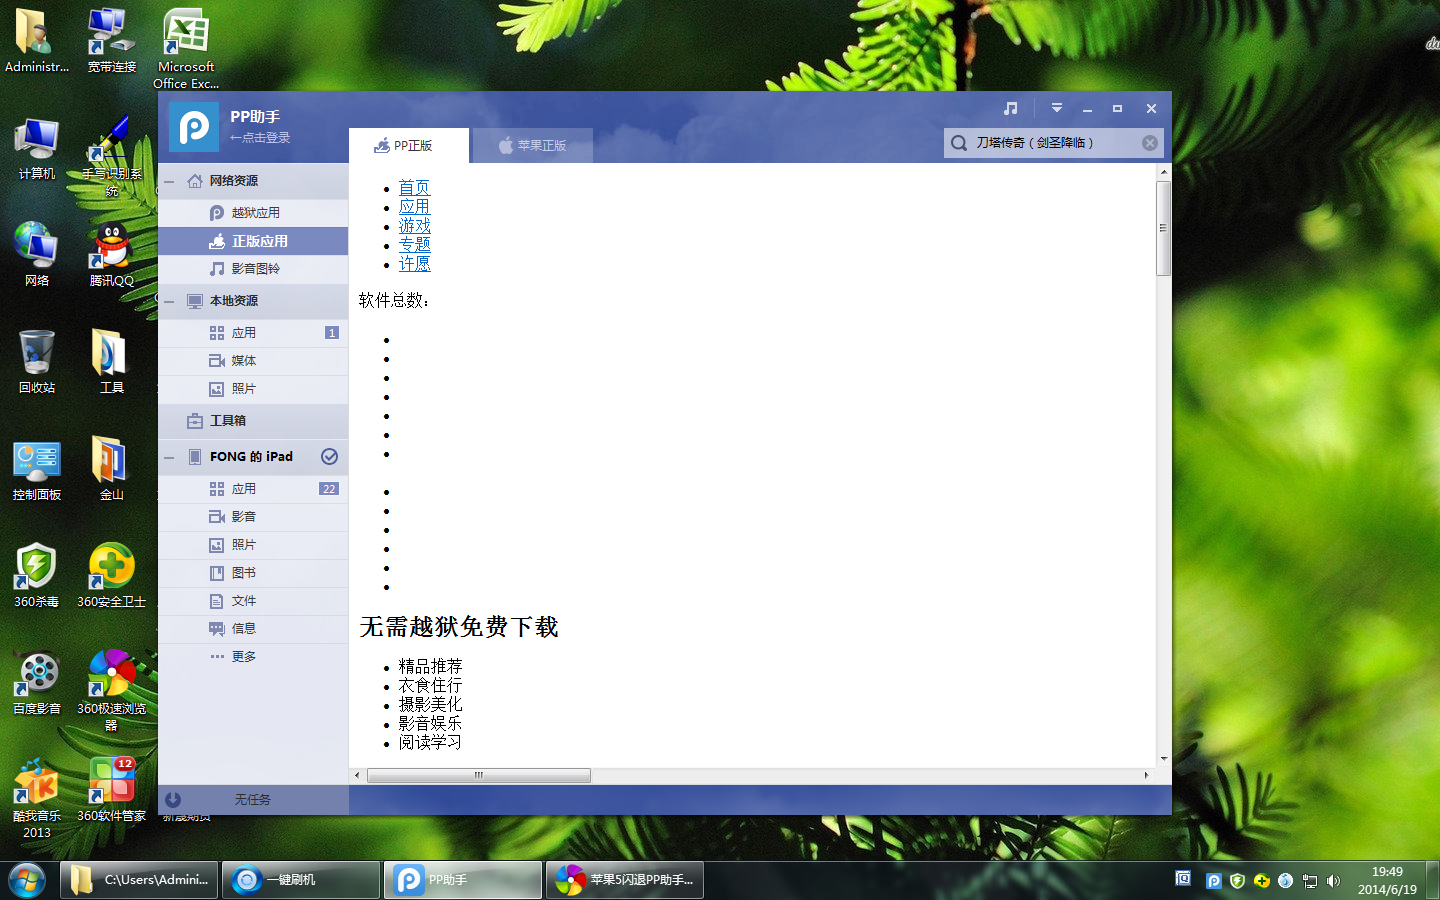Open 媒体 under 本地资源
The image size is (1440, 900).
click(253, 361)
